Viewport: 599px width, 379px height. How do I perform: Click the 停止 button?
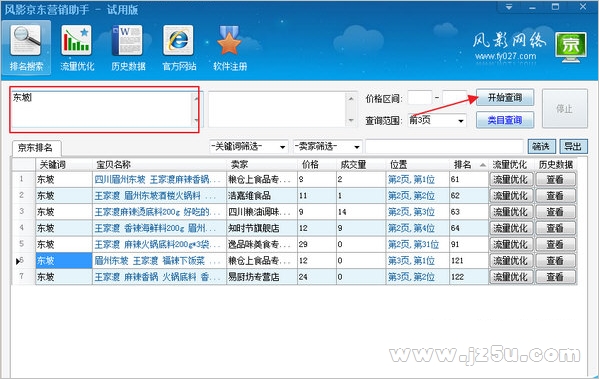565,109
